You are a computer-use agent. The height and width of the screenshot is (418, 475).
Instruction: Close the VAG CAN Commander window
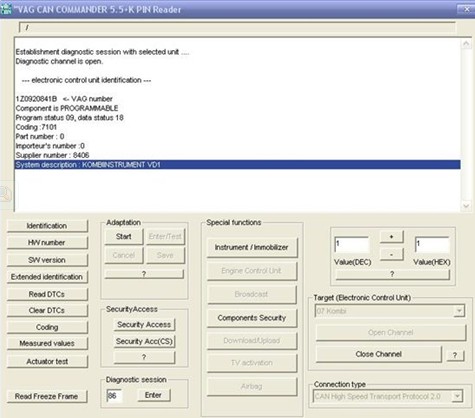pos(466,9)
